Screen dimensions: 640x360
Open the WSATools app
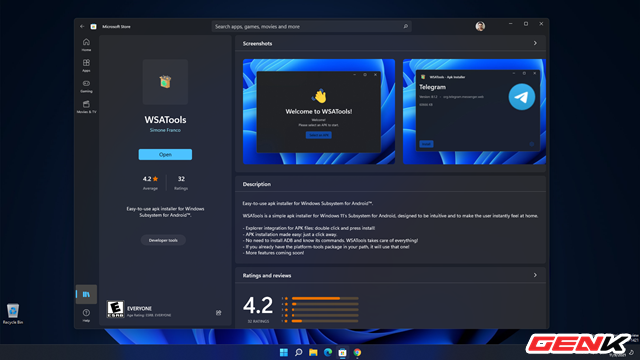pos(165,154)
